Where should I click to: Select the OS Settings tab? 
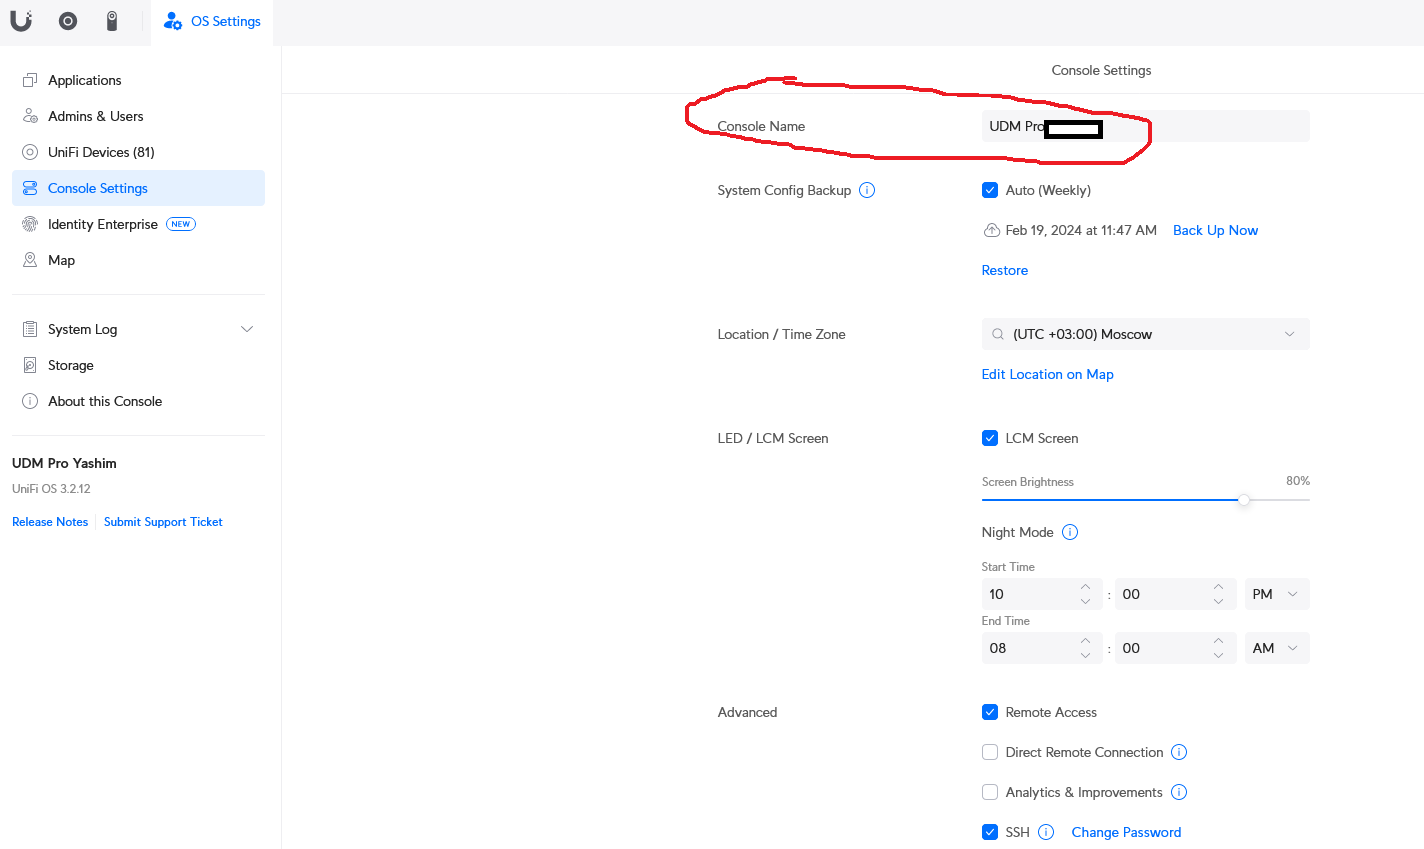(212, 21)
